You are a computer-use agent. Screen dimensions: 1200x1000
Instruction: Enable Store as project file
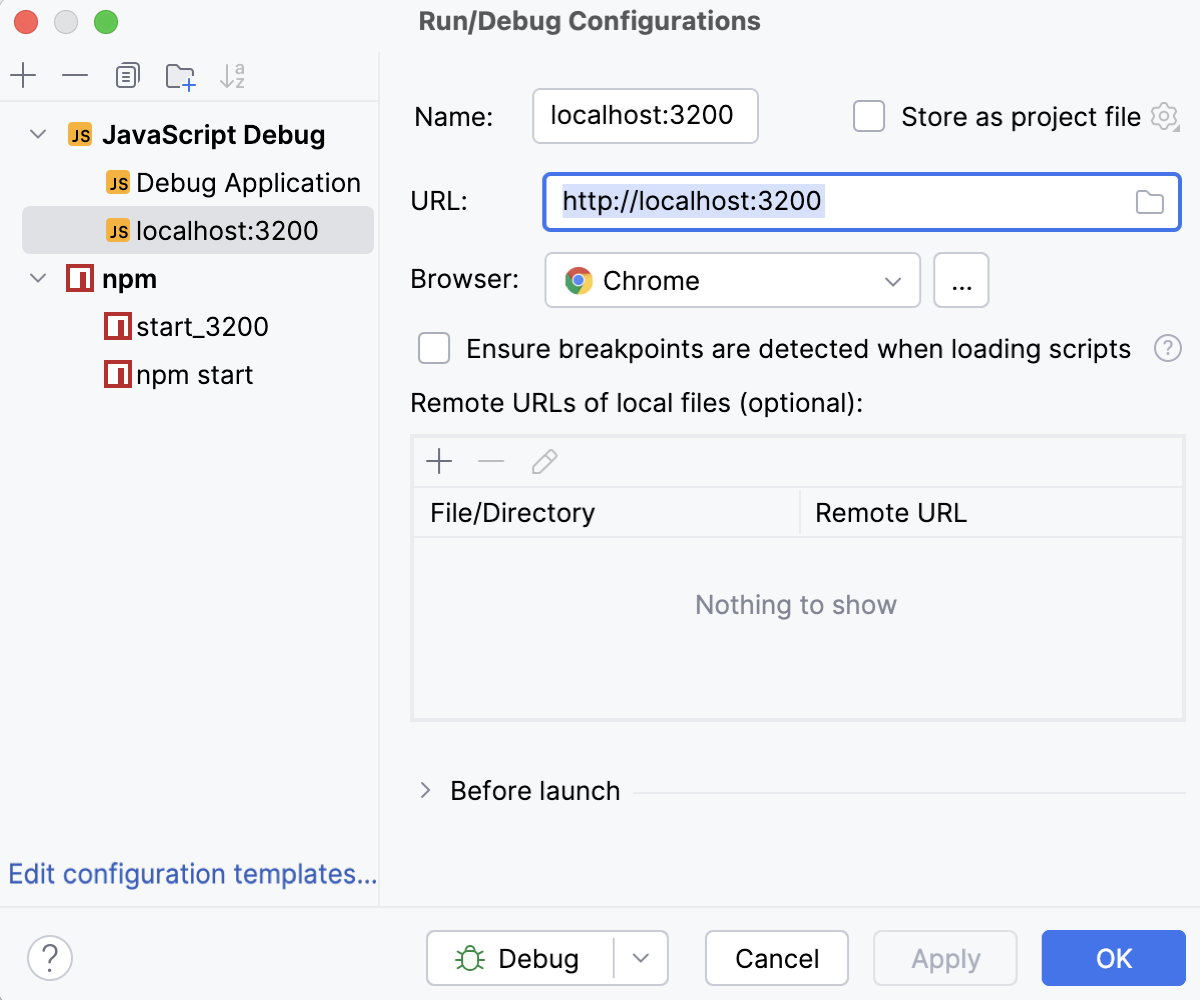tap(869, 116)
